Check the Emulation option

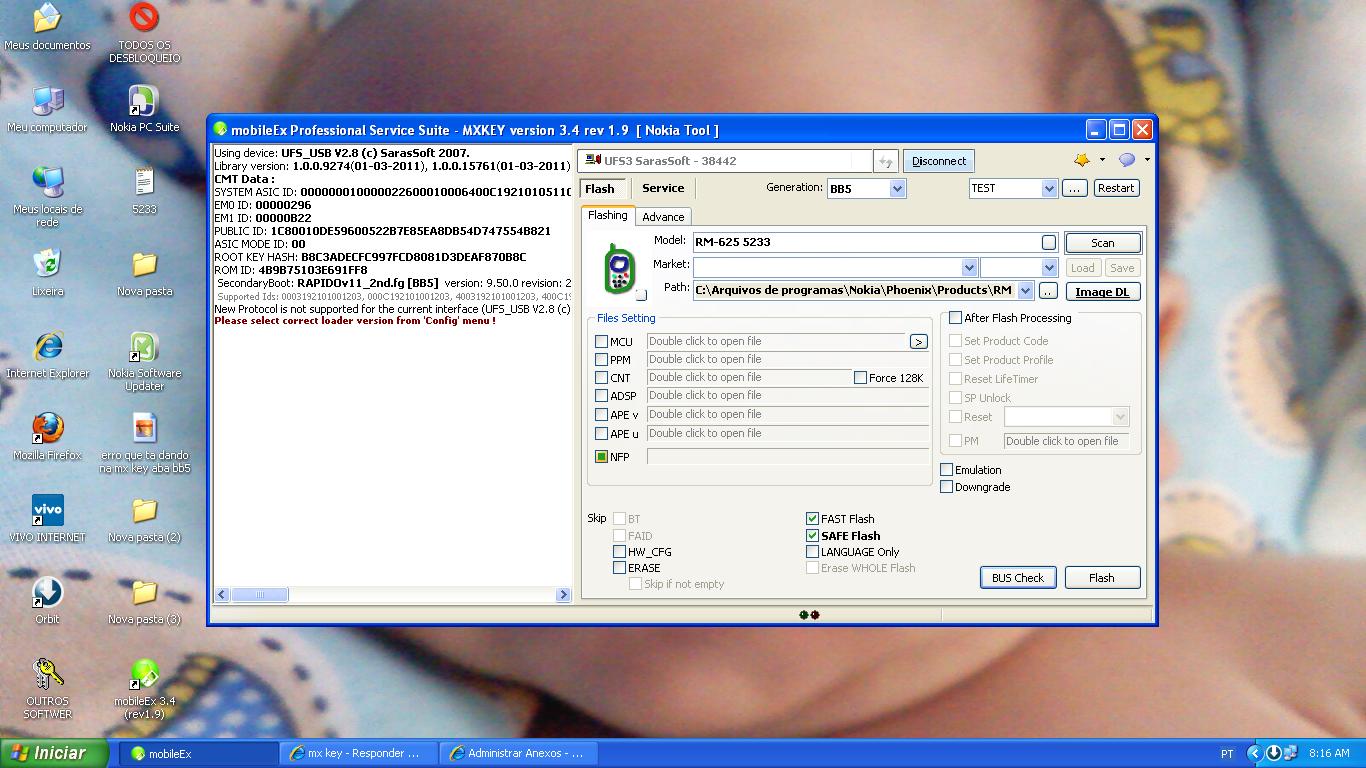[x=946, y=470]
